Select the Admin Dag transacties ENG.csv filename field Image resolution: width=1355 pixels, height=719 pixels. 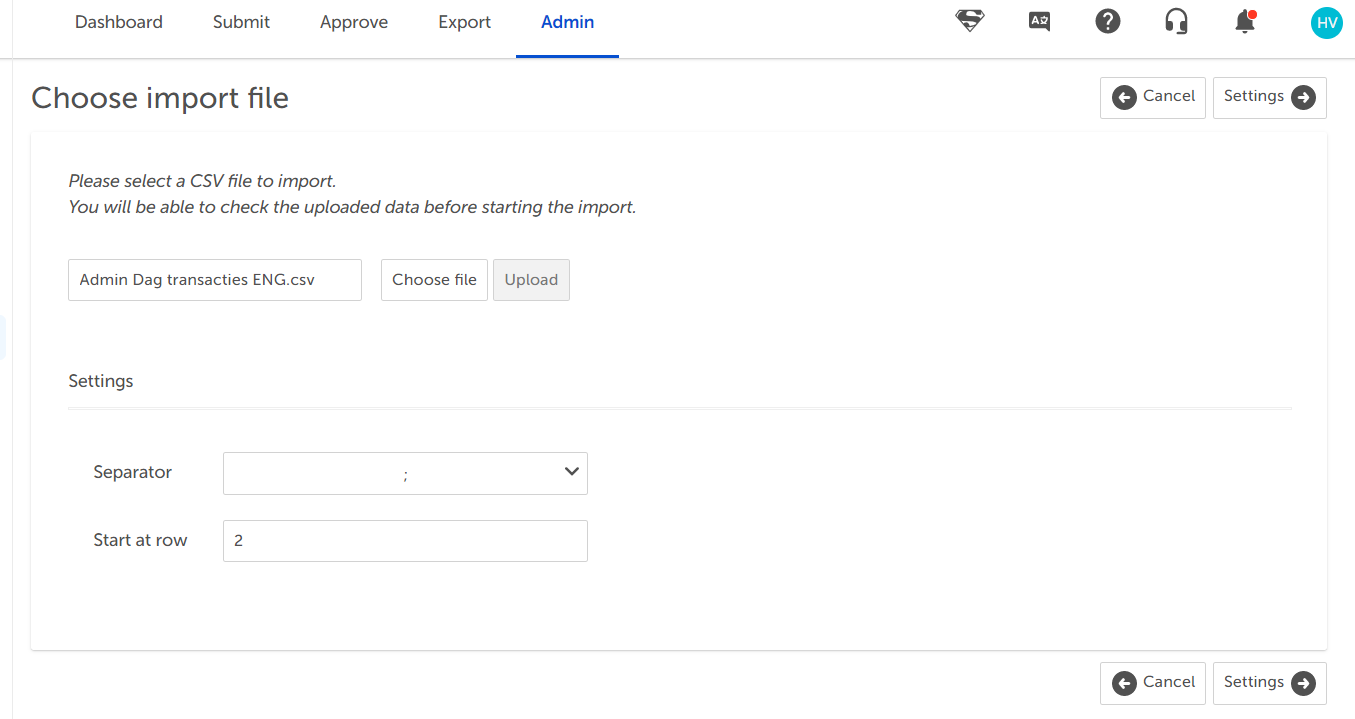[x=214, y=280]
